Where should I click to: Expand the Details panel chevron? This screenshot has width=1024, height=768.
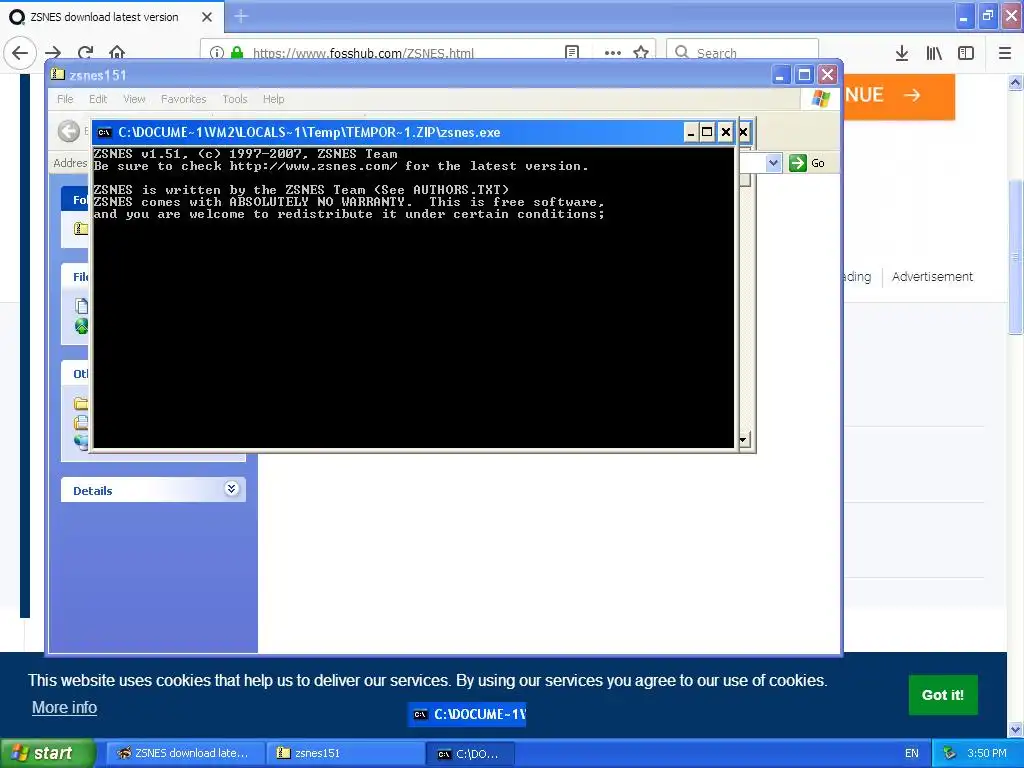tap(231, 488)
